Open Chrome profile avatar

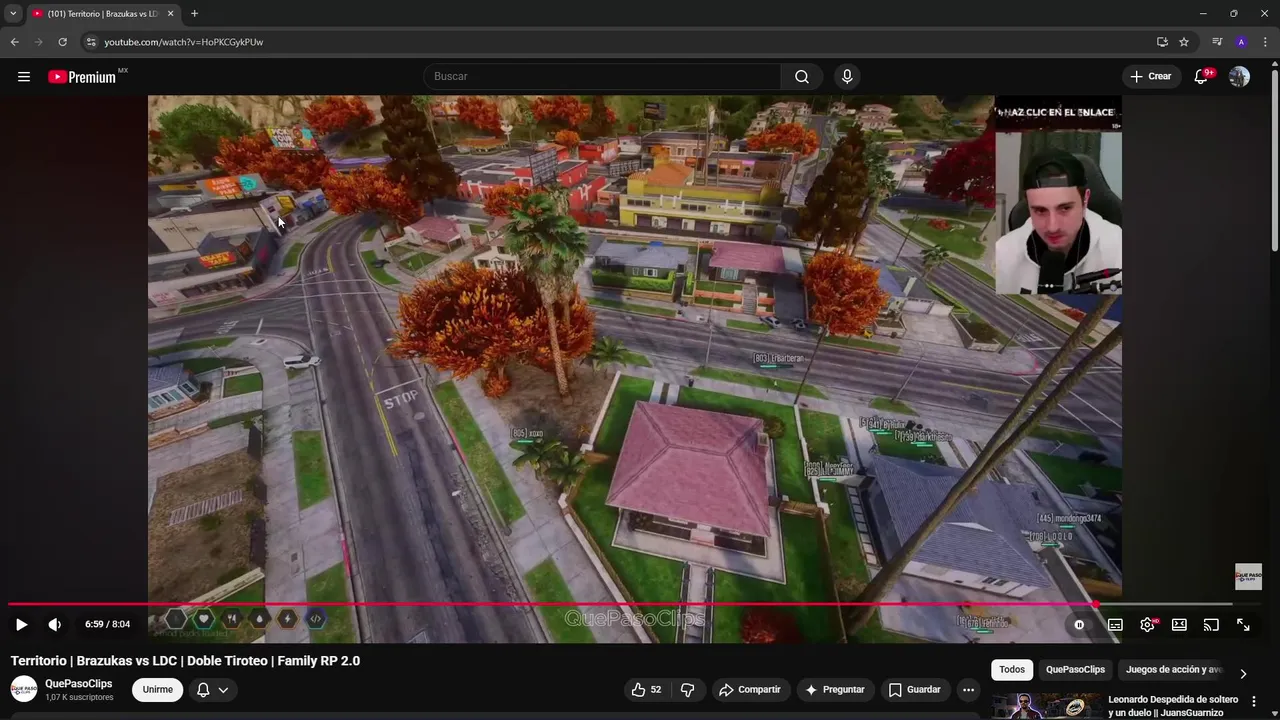coord(1241,42)
